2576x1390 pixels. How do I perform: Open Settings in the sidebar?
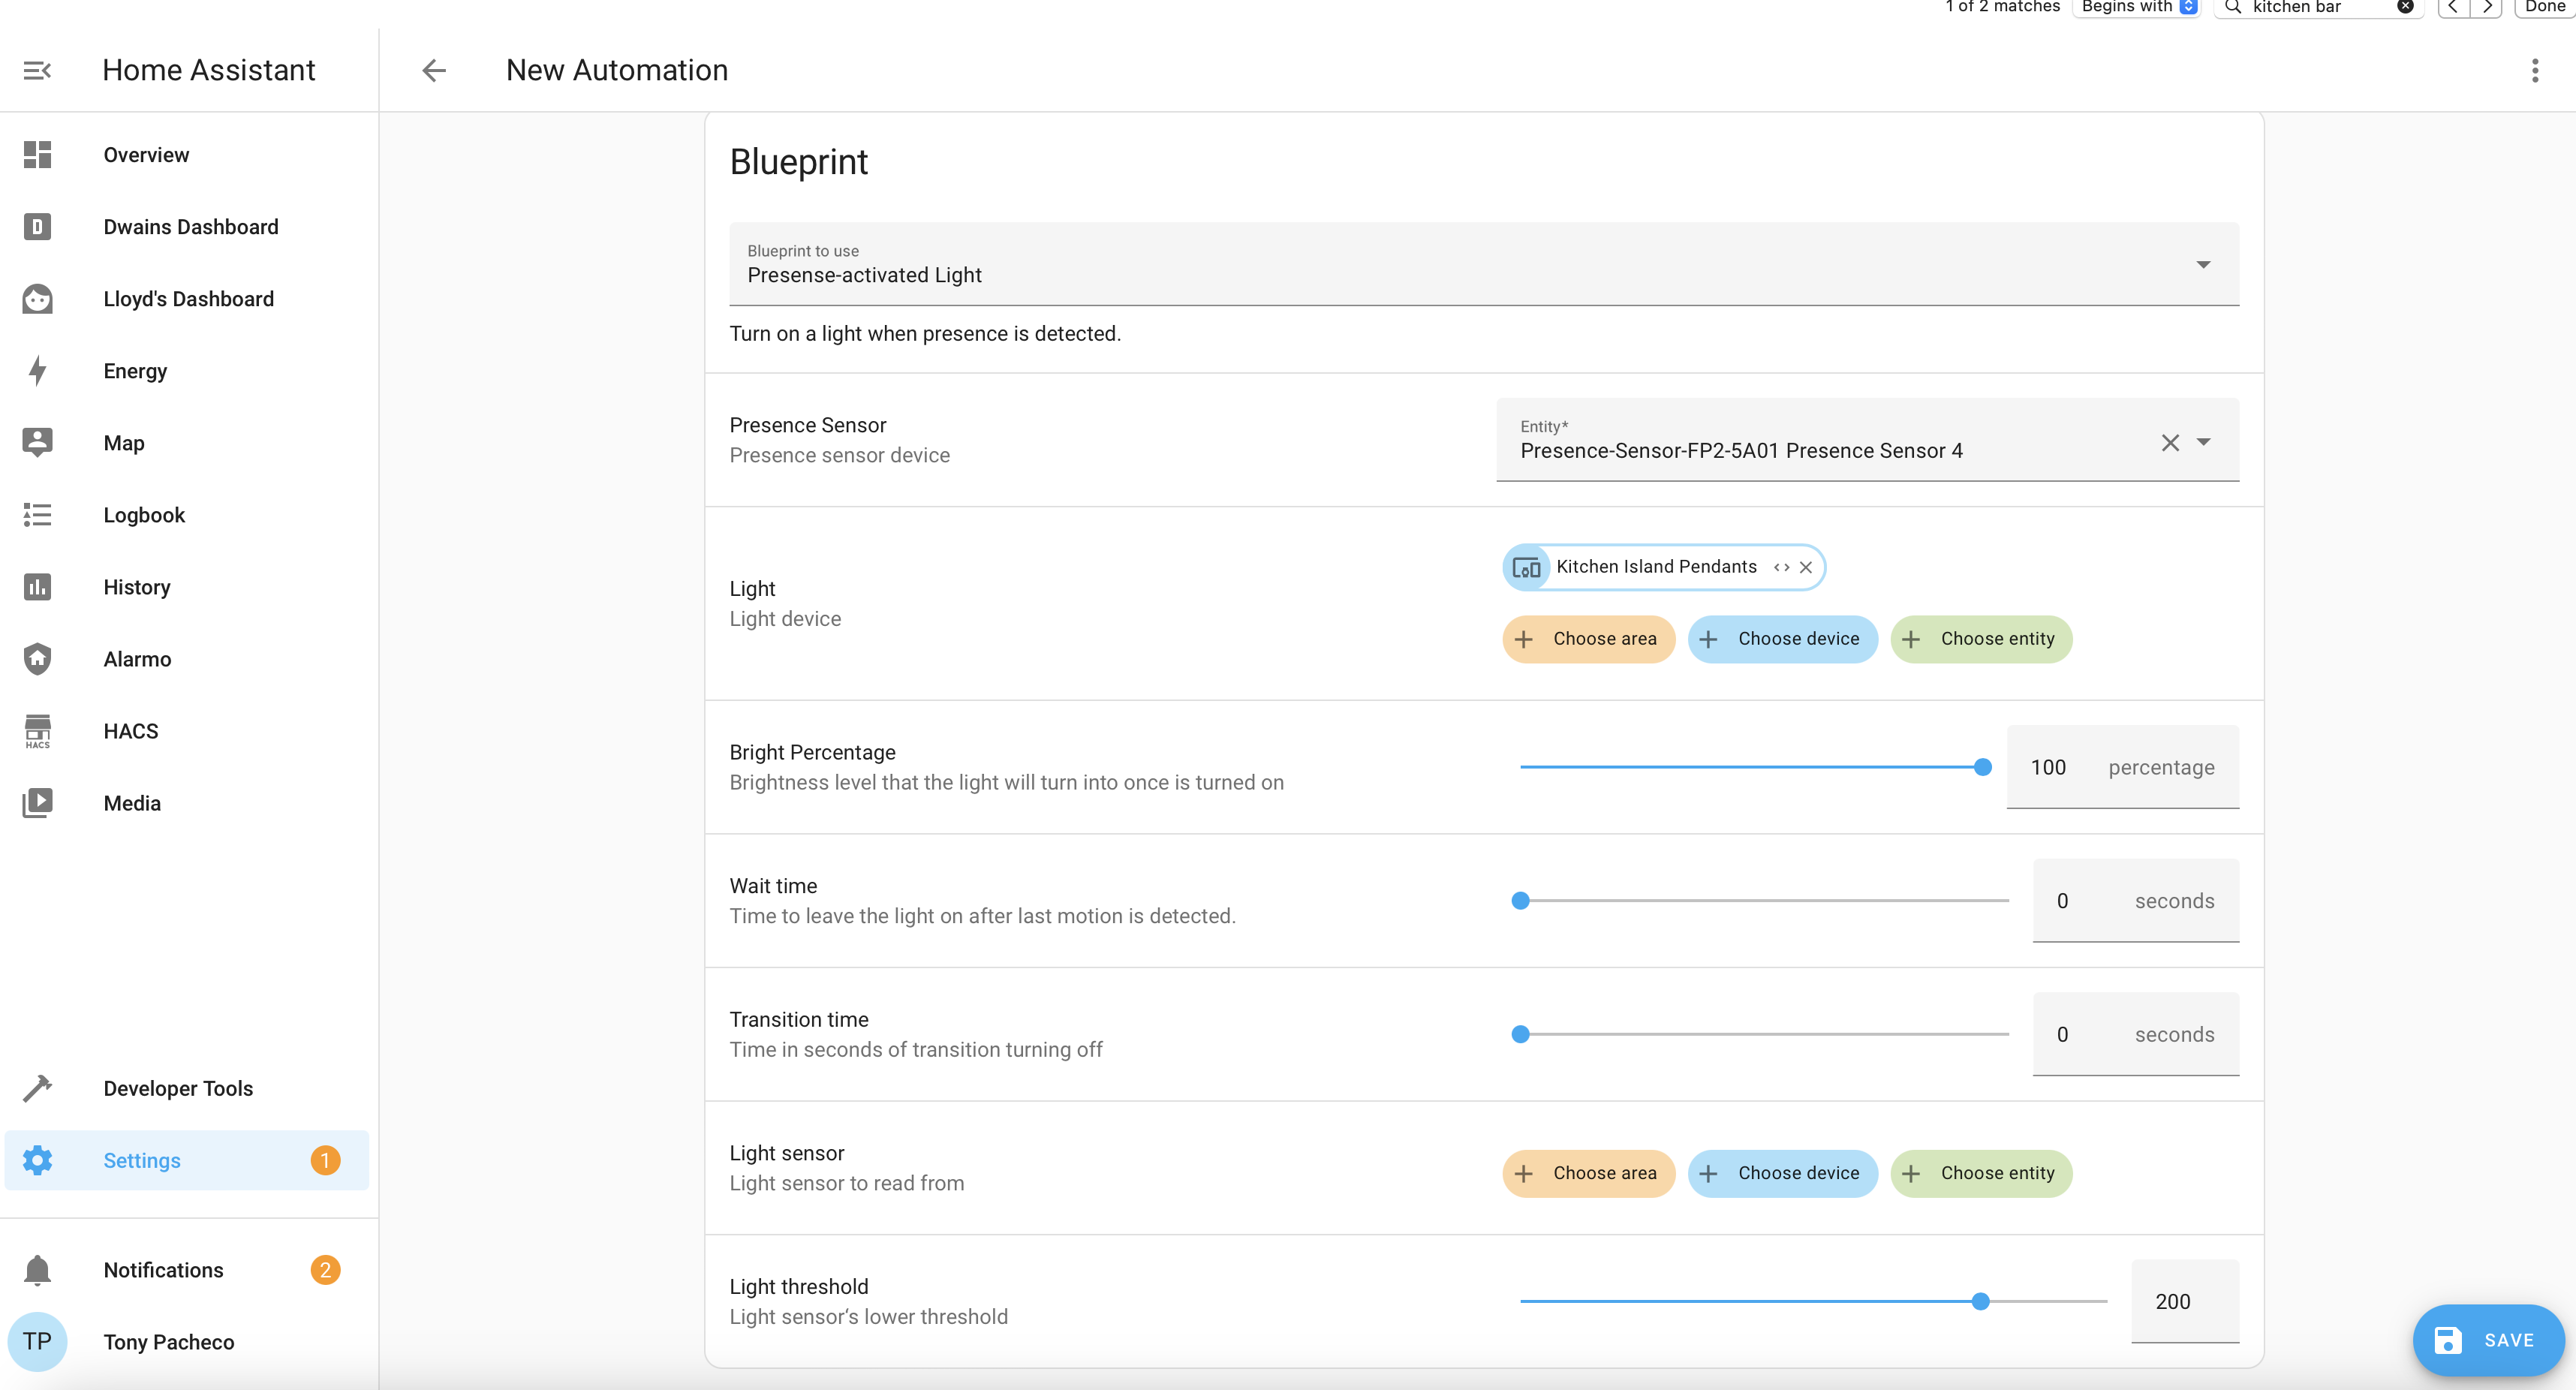click(x=142, y=1160)
